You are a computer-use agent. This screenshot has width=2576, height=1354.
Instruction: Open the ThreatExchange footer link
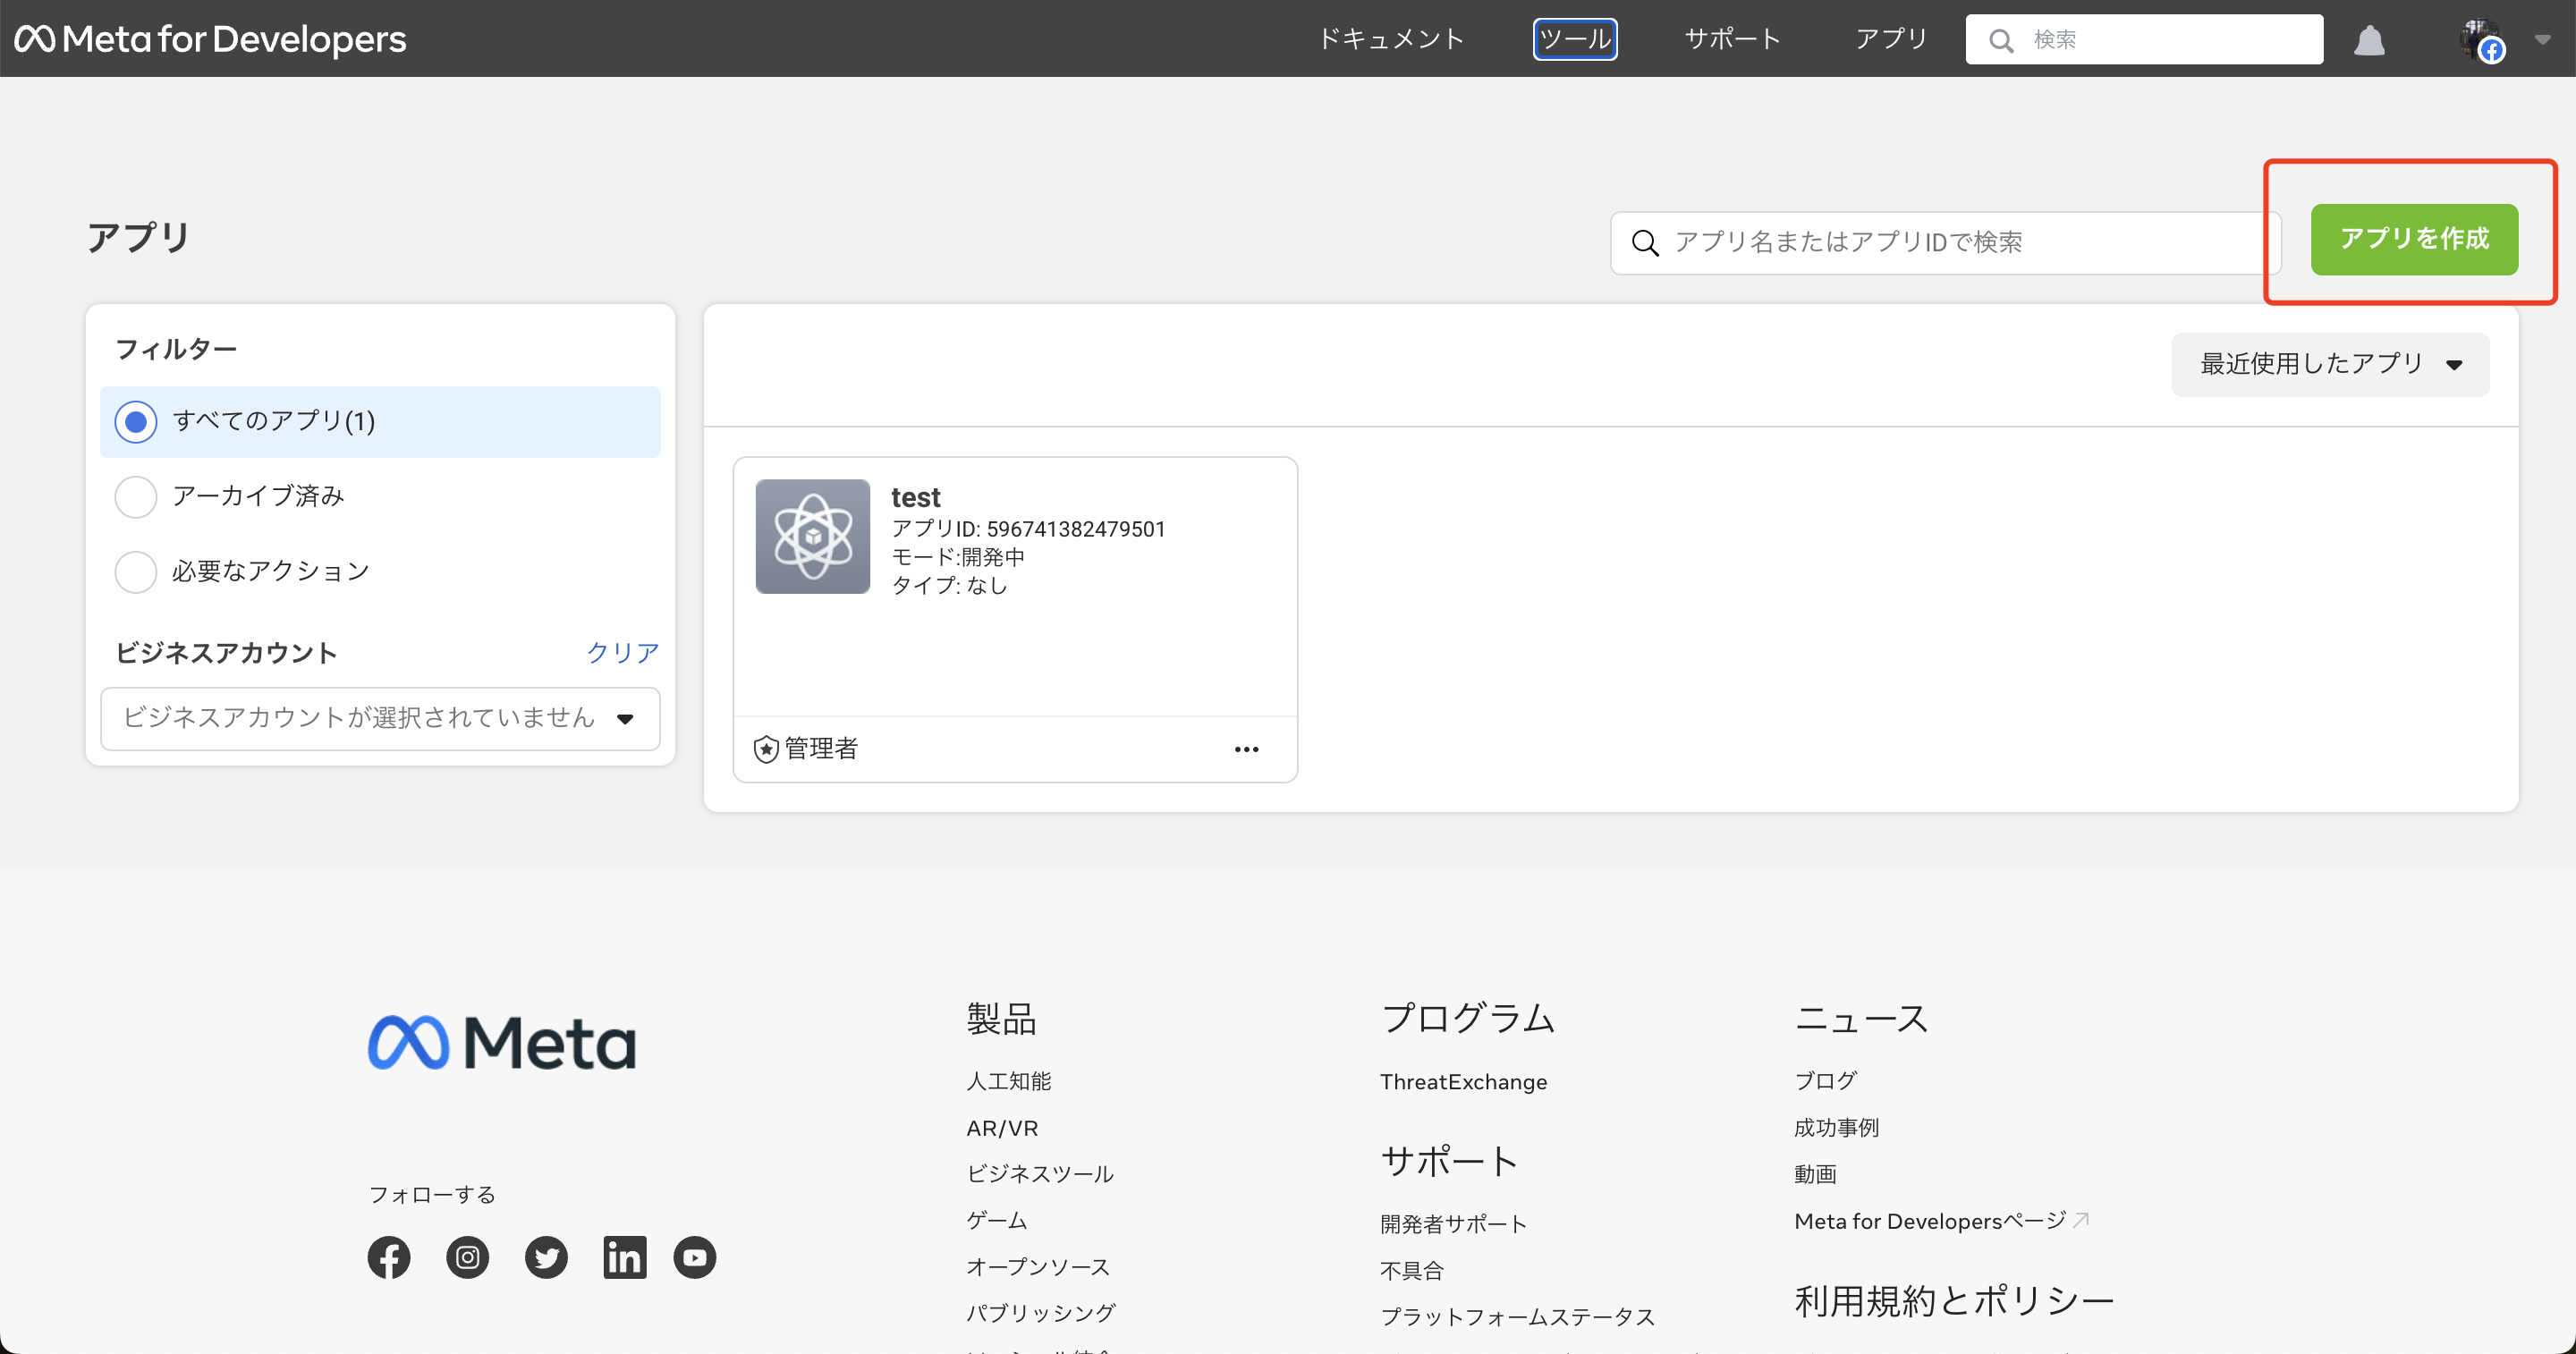coord(1463,1082)
